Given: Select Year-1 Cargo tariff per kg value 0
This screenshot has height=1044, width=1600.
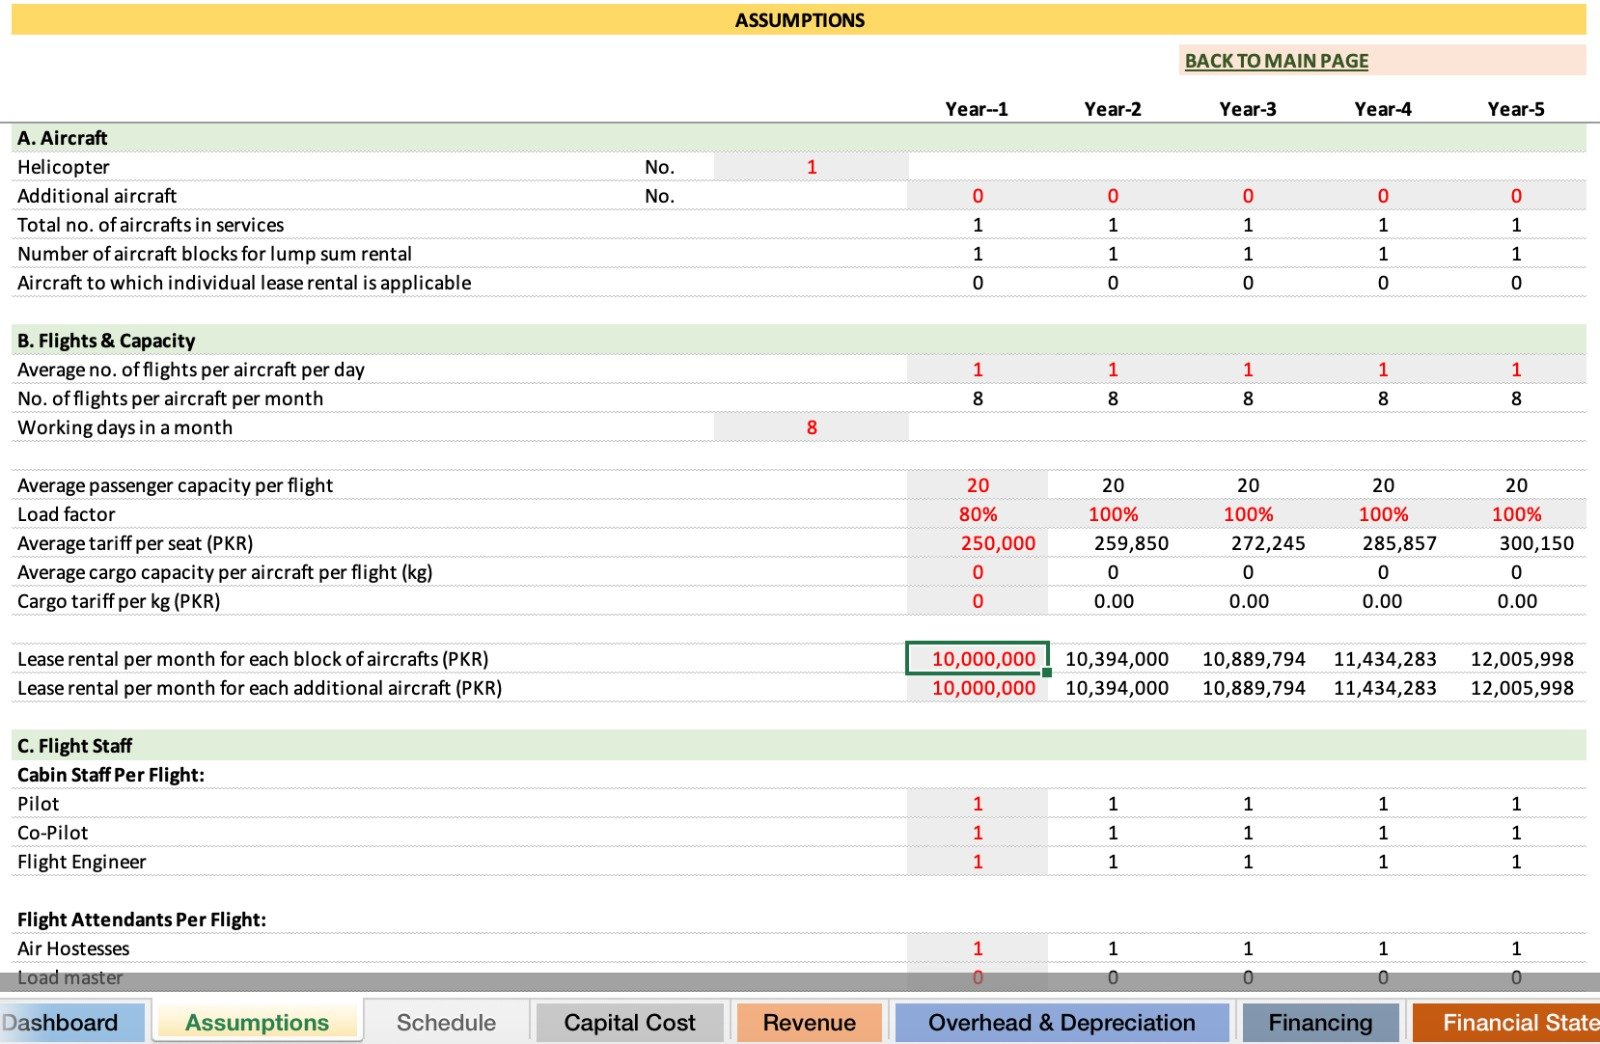Looking at the screenshot, I should point(977,601).
